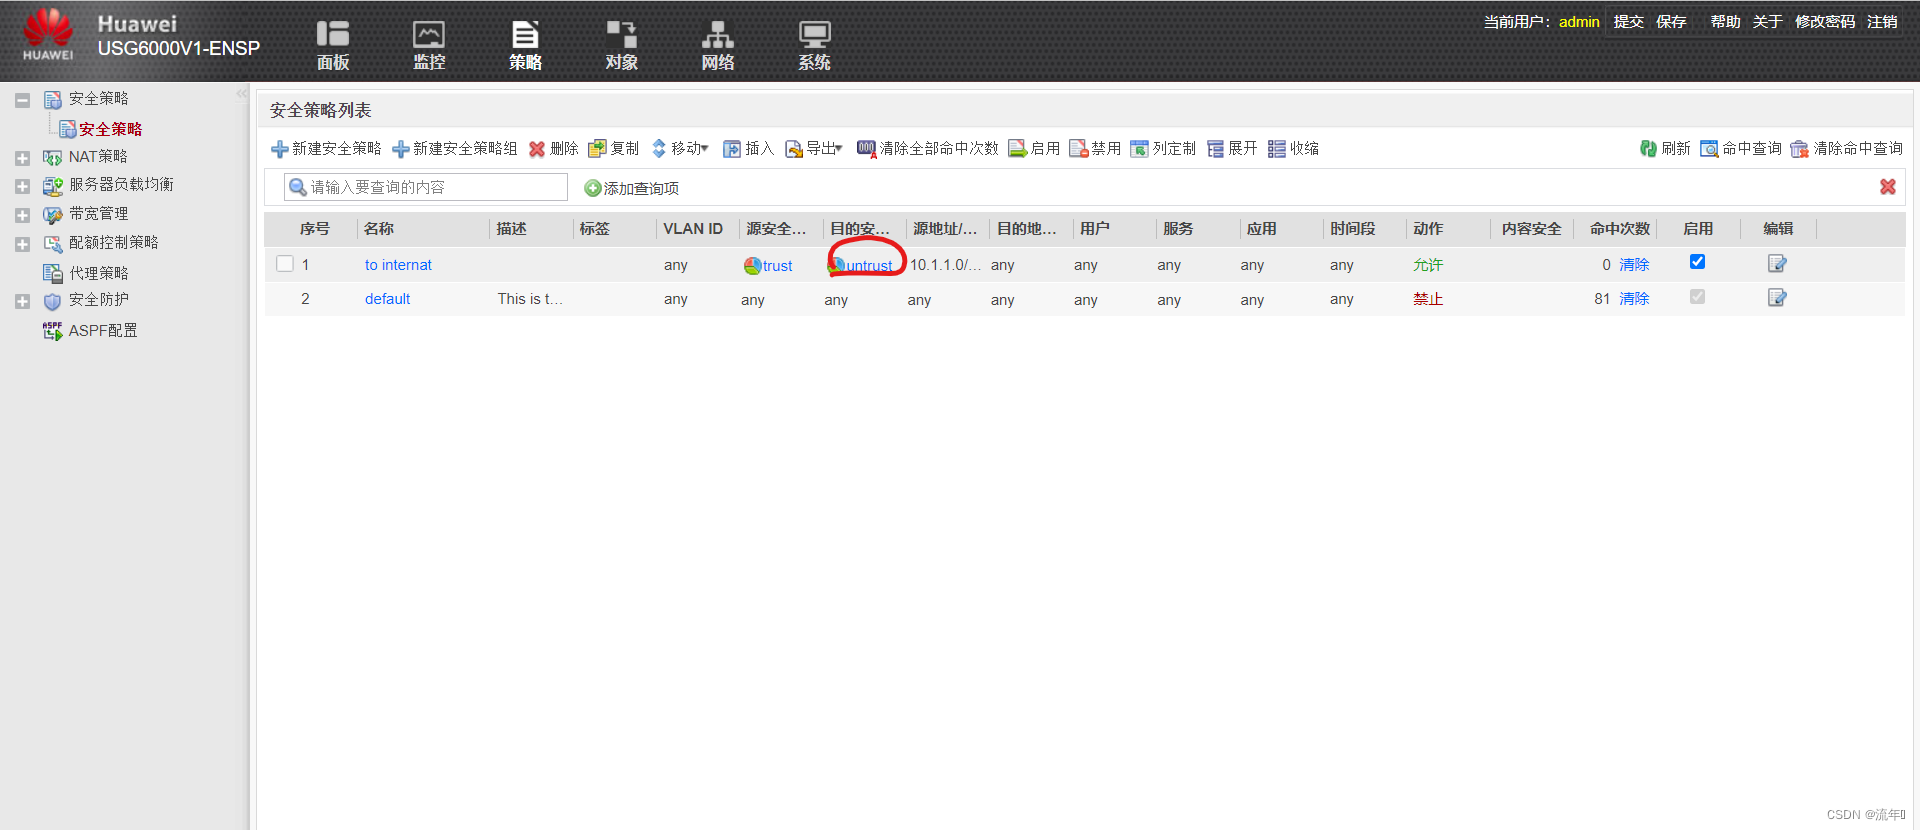The height and width of the screenshot is (830, 1920).
Task: Expand the 带宽管理 tree node
Action: click(22, 215)
